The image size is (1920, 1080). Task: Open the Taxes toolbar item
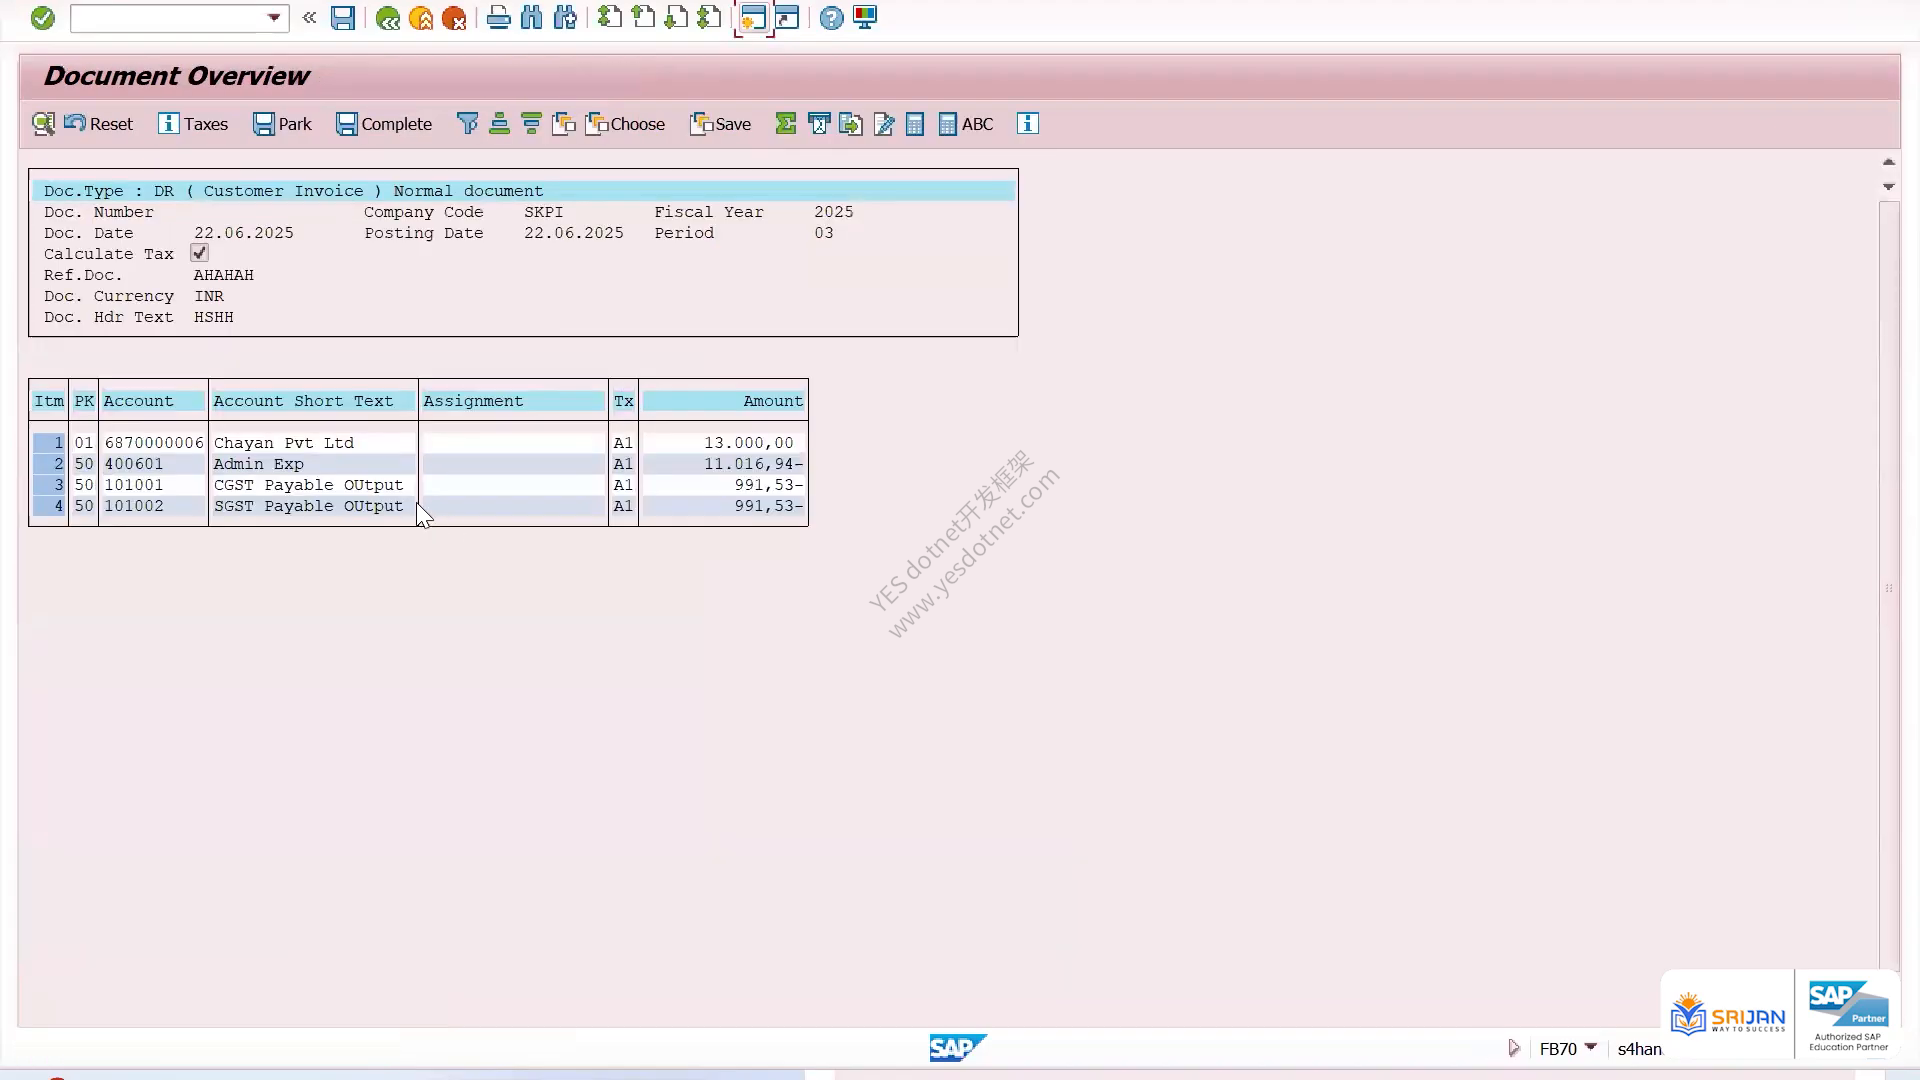193,124
